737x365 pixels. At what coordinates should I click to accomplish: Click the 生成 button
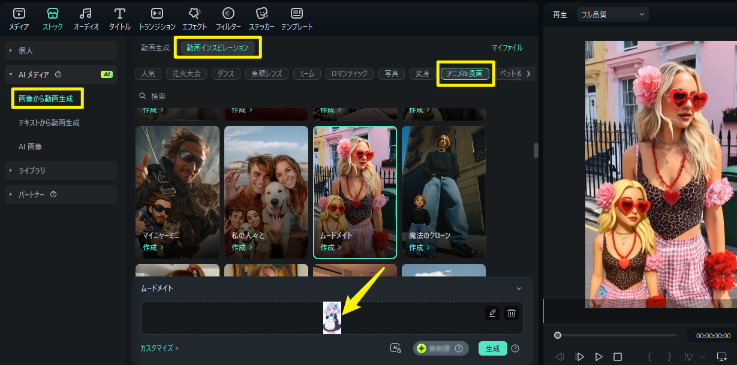click(x=493, y=349)
